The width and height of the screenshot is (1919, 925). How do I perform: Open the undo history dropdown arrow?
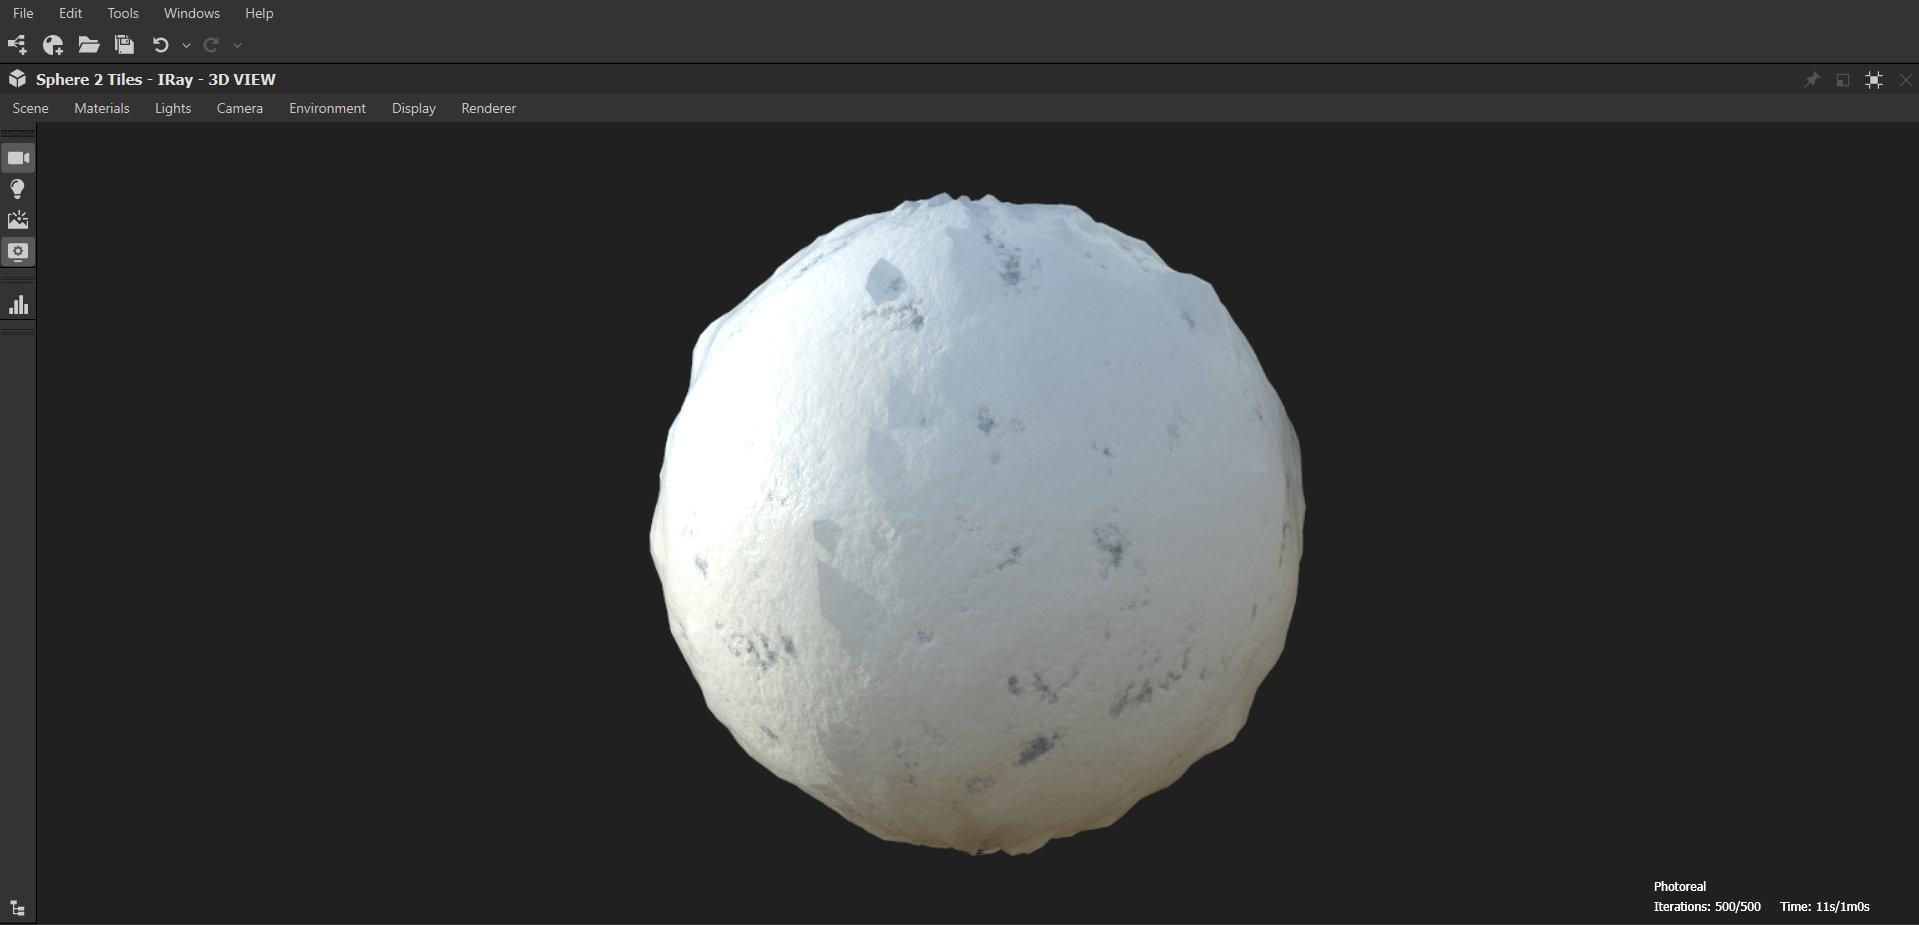click(x=186, y=45)
